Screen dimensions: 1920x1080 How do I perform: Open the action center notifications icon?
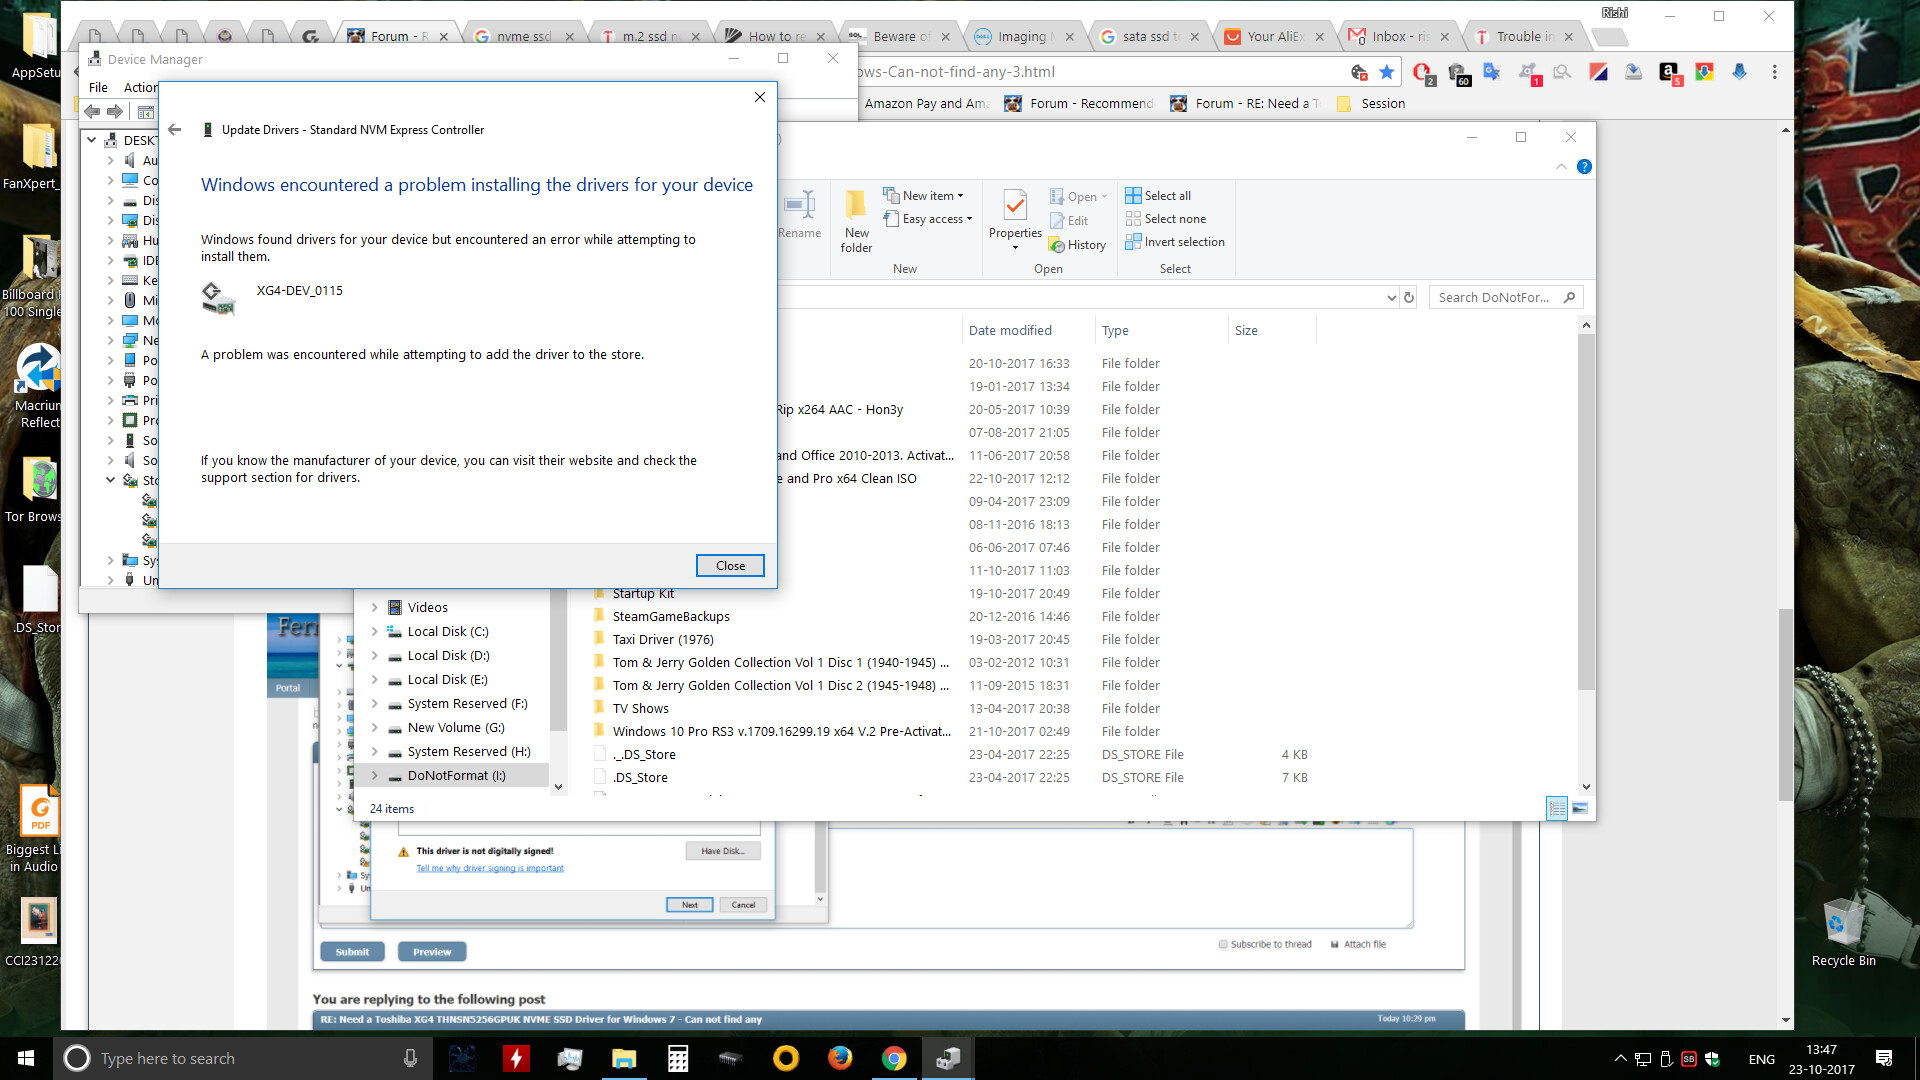pos(1884,1058)
